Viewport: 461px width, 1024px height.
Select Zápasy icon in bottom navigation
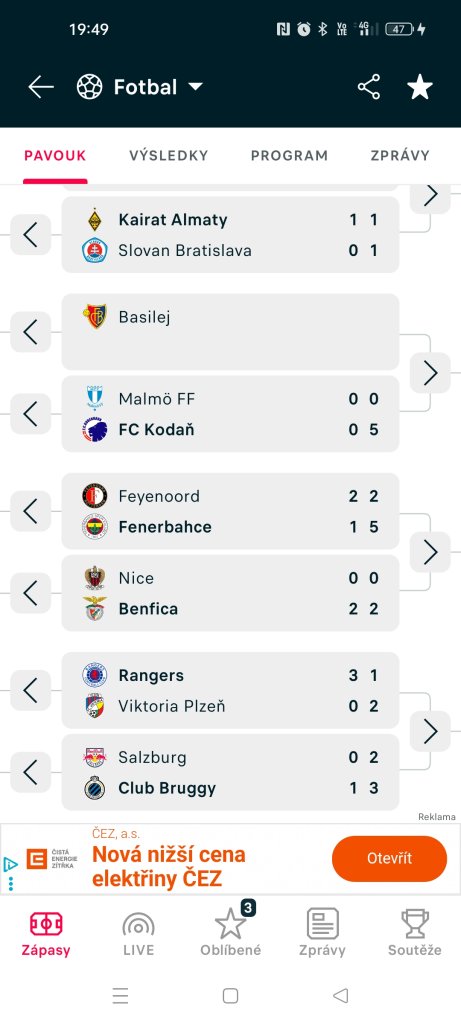coord(46,934)
